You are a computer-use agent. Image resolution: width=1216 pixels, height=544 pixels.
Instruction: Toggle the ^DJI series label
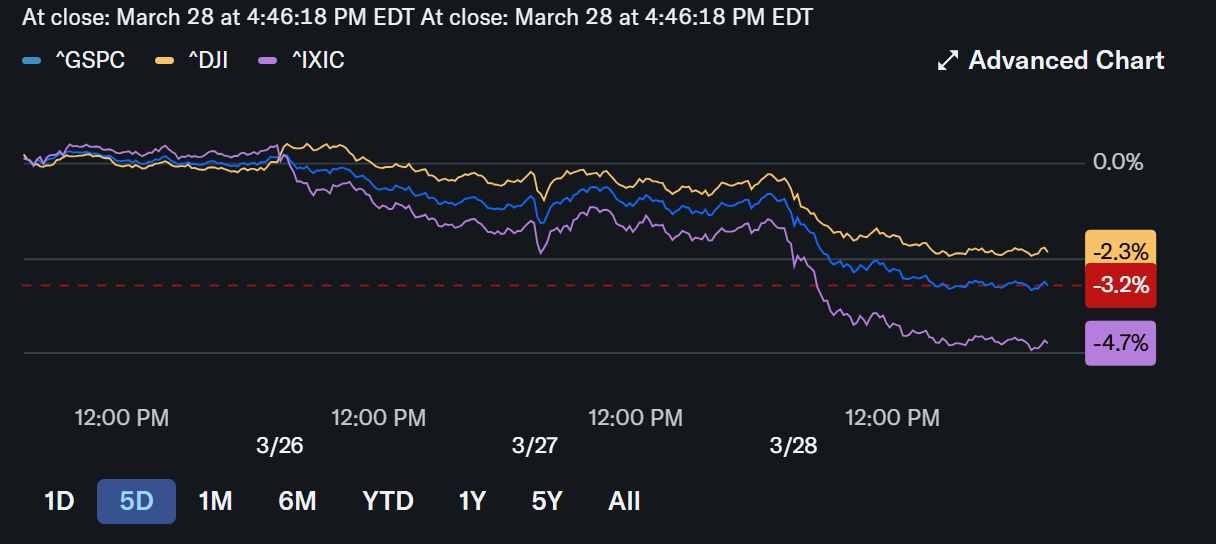point(208,61)
